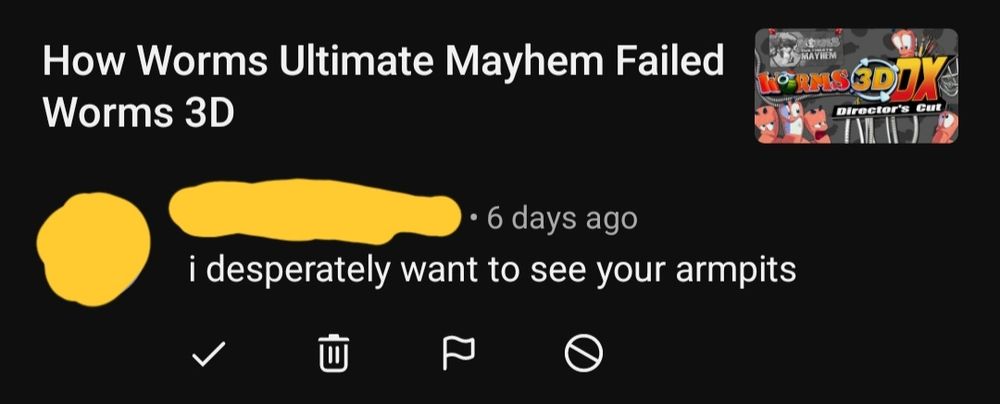Approve the comment with the checkmark icon
Image resolution: width=1000 pixels, height=404 pixels.
[209, 354]
